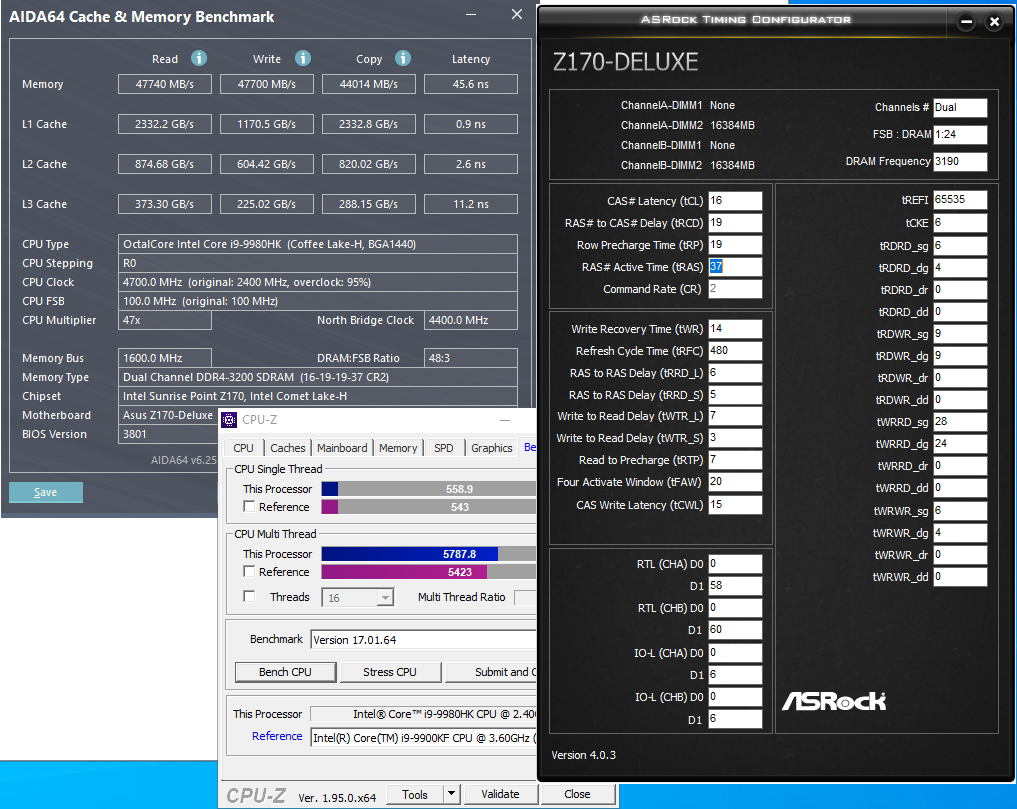Click the Memory Read value 47740 MB/s
This screenshot has height=809, width=1017.
pos(165,84)
